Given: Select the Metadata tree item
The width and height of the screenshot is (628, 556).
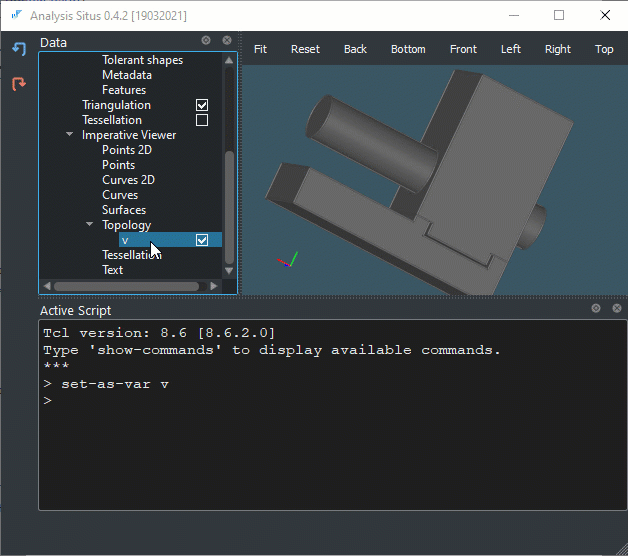Looking at the screenshot, I should pyautogui.click(x=127, y=75).
